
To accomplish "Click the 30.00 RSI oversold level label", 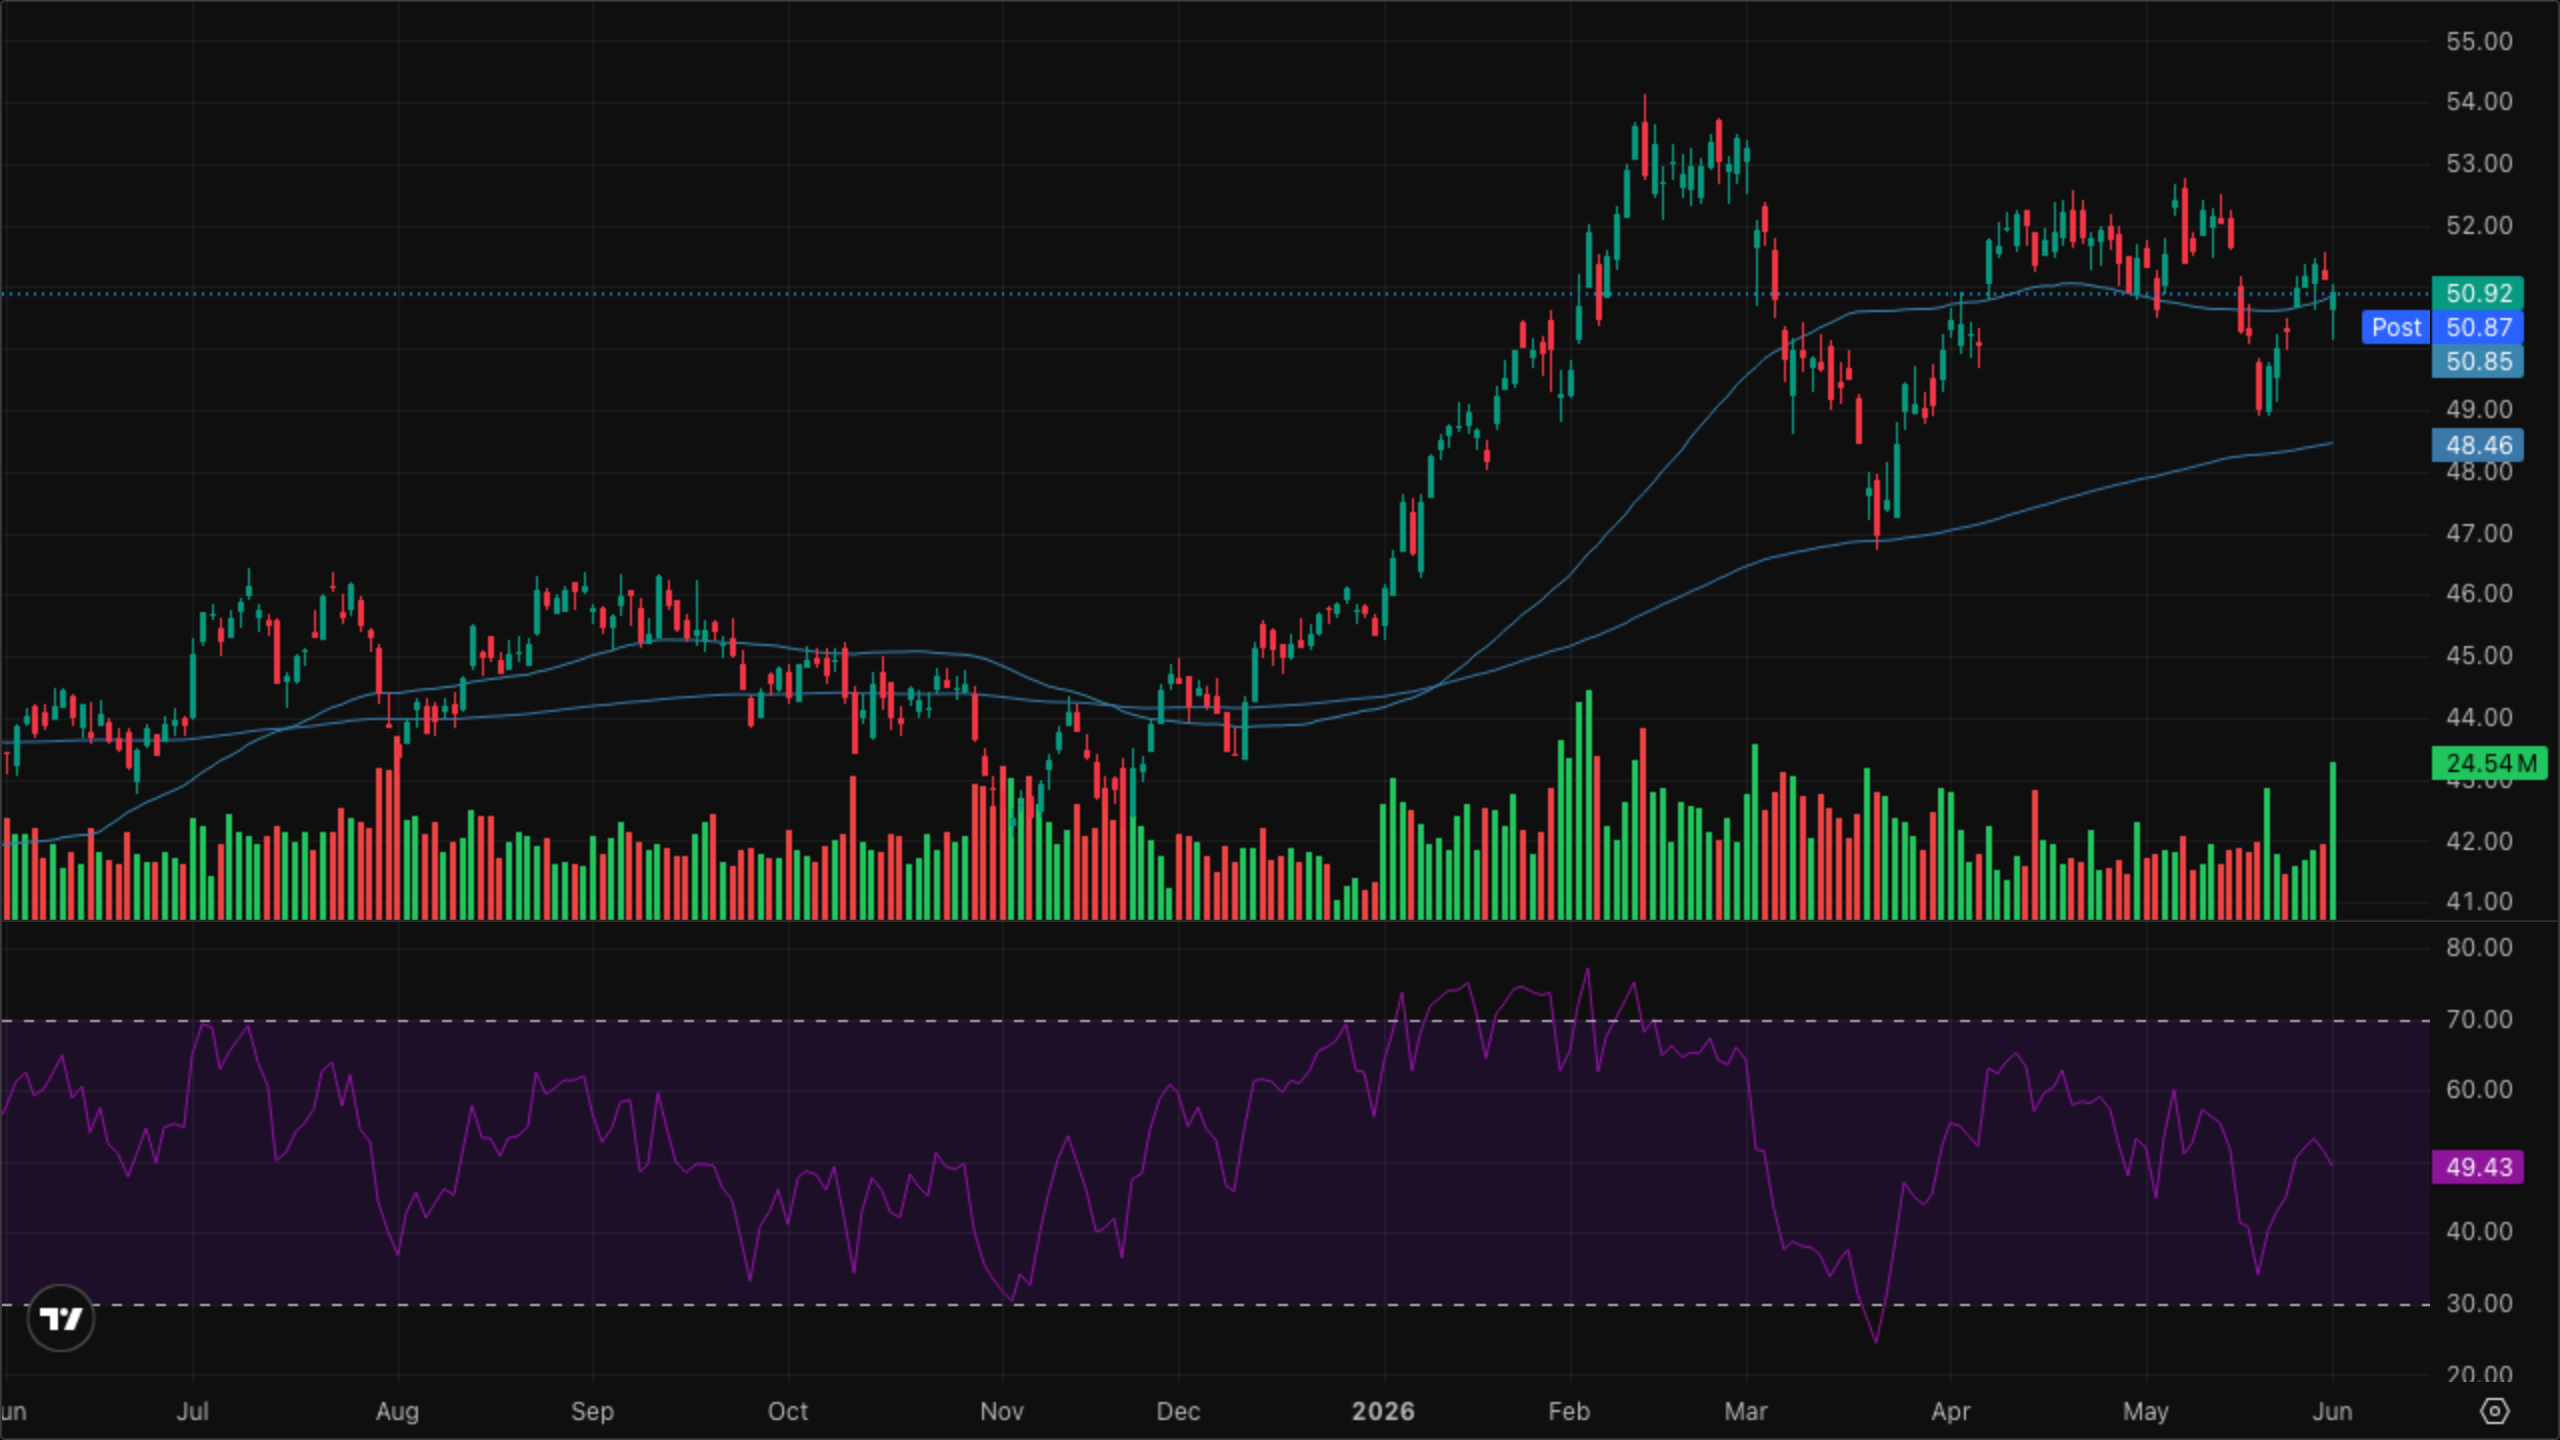I will point(2479,1303).
